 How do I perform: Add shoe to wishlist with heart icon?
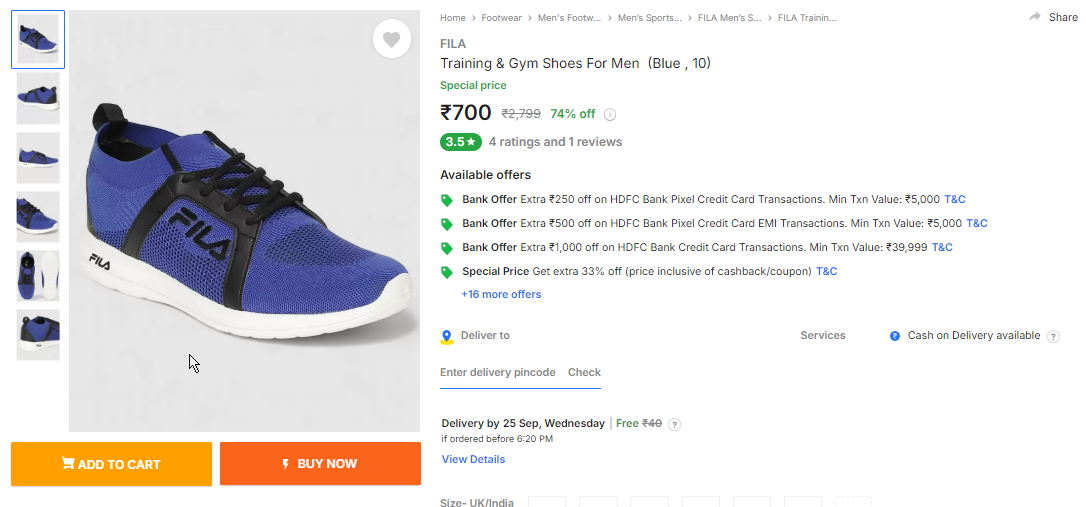click(x=392, y=39)
